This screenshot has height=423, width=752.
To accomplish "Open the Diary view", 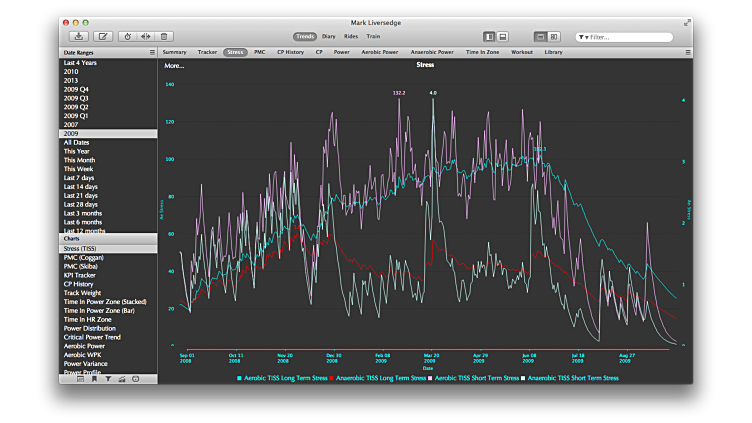I will pyautogui.click(x=328, y=36).
